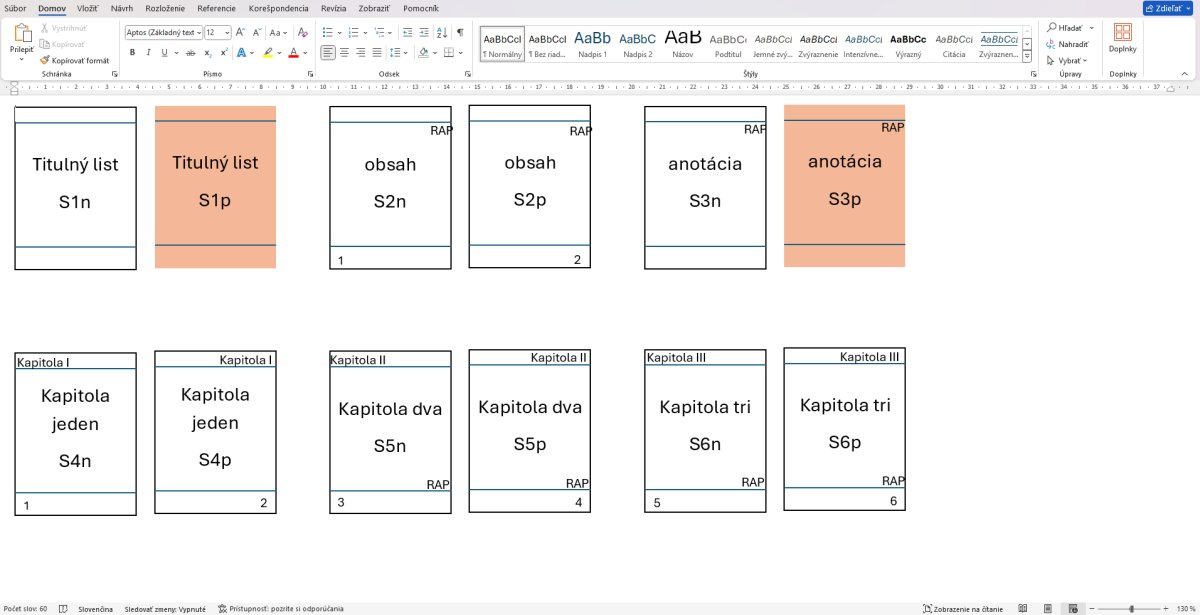The image size is (1200, 615).
Task: Switch to the Rozloženie tab
Action: click(165, 7)
